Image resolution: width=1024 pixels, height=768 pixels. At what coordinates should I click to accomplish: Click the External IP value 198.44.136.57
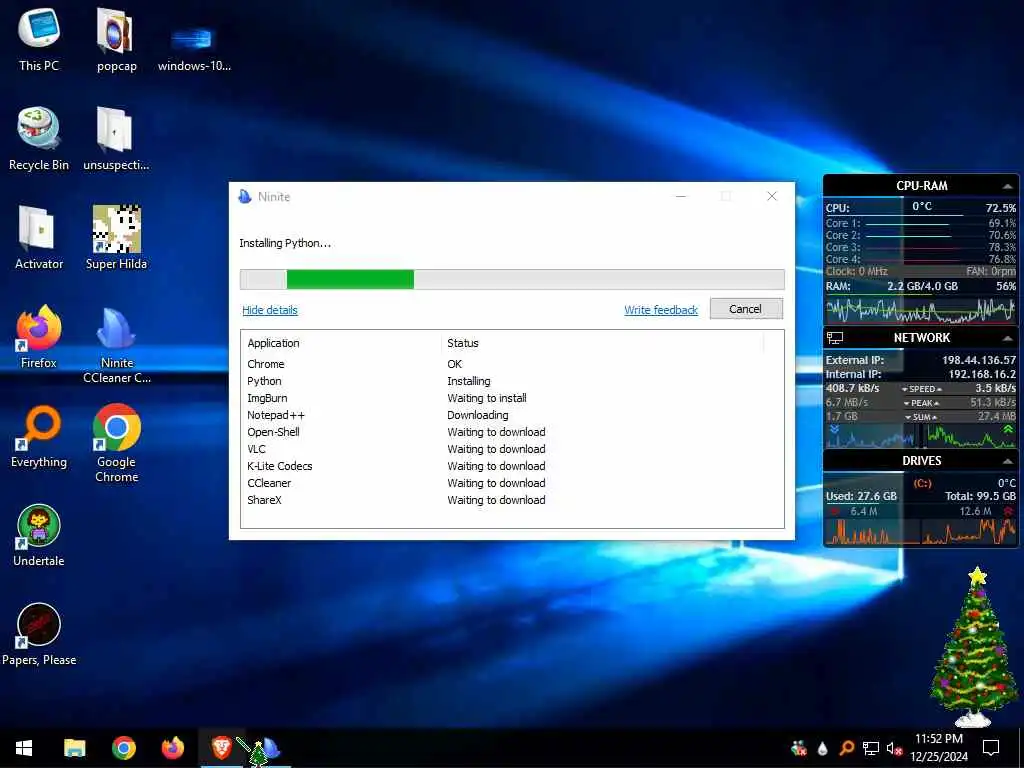point(978,360)
